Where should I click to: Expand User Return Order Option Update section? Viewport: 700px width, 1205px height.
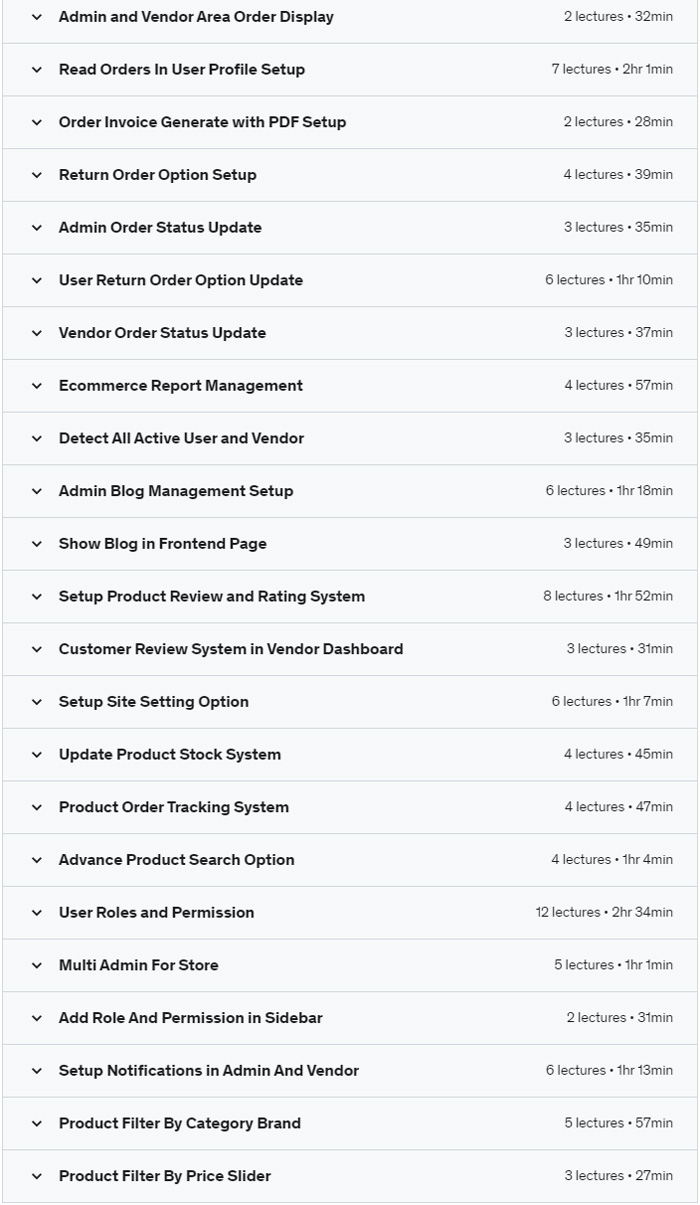[x=180, y=280]
